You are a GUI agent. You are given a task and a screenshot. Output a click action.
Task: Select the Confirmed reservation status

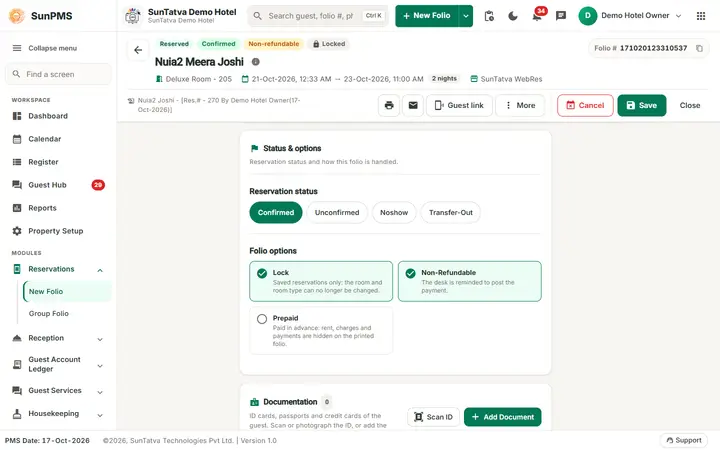(x=276, y=213)
